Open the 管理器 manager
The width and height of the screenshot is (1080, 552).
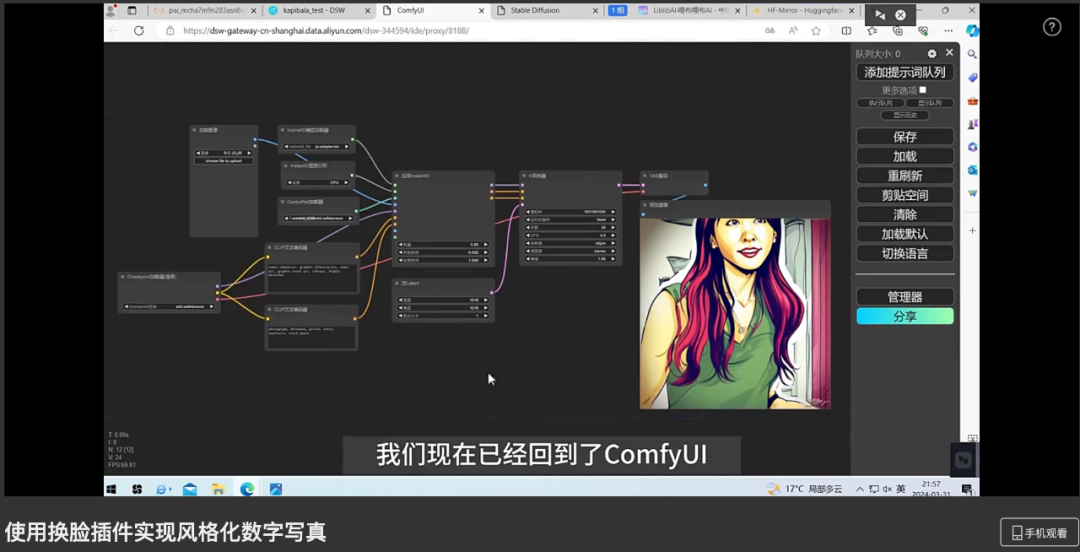(x=904, y=297)
